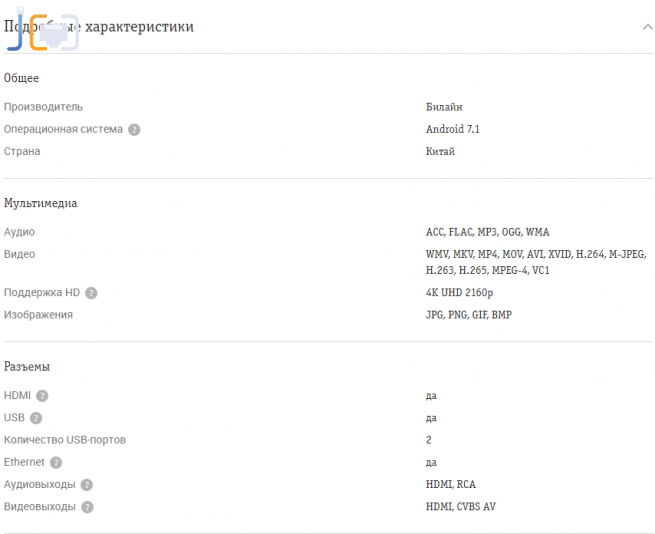
Task: Click help icon beside Аудиовыходы
Action: [x=86, y=485]
